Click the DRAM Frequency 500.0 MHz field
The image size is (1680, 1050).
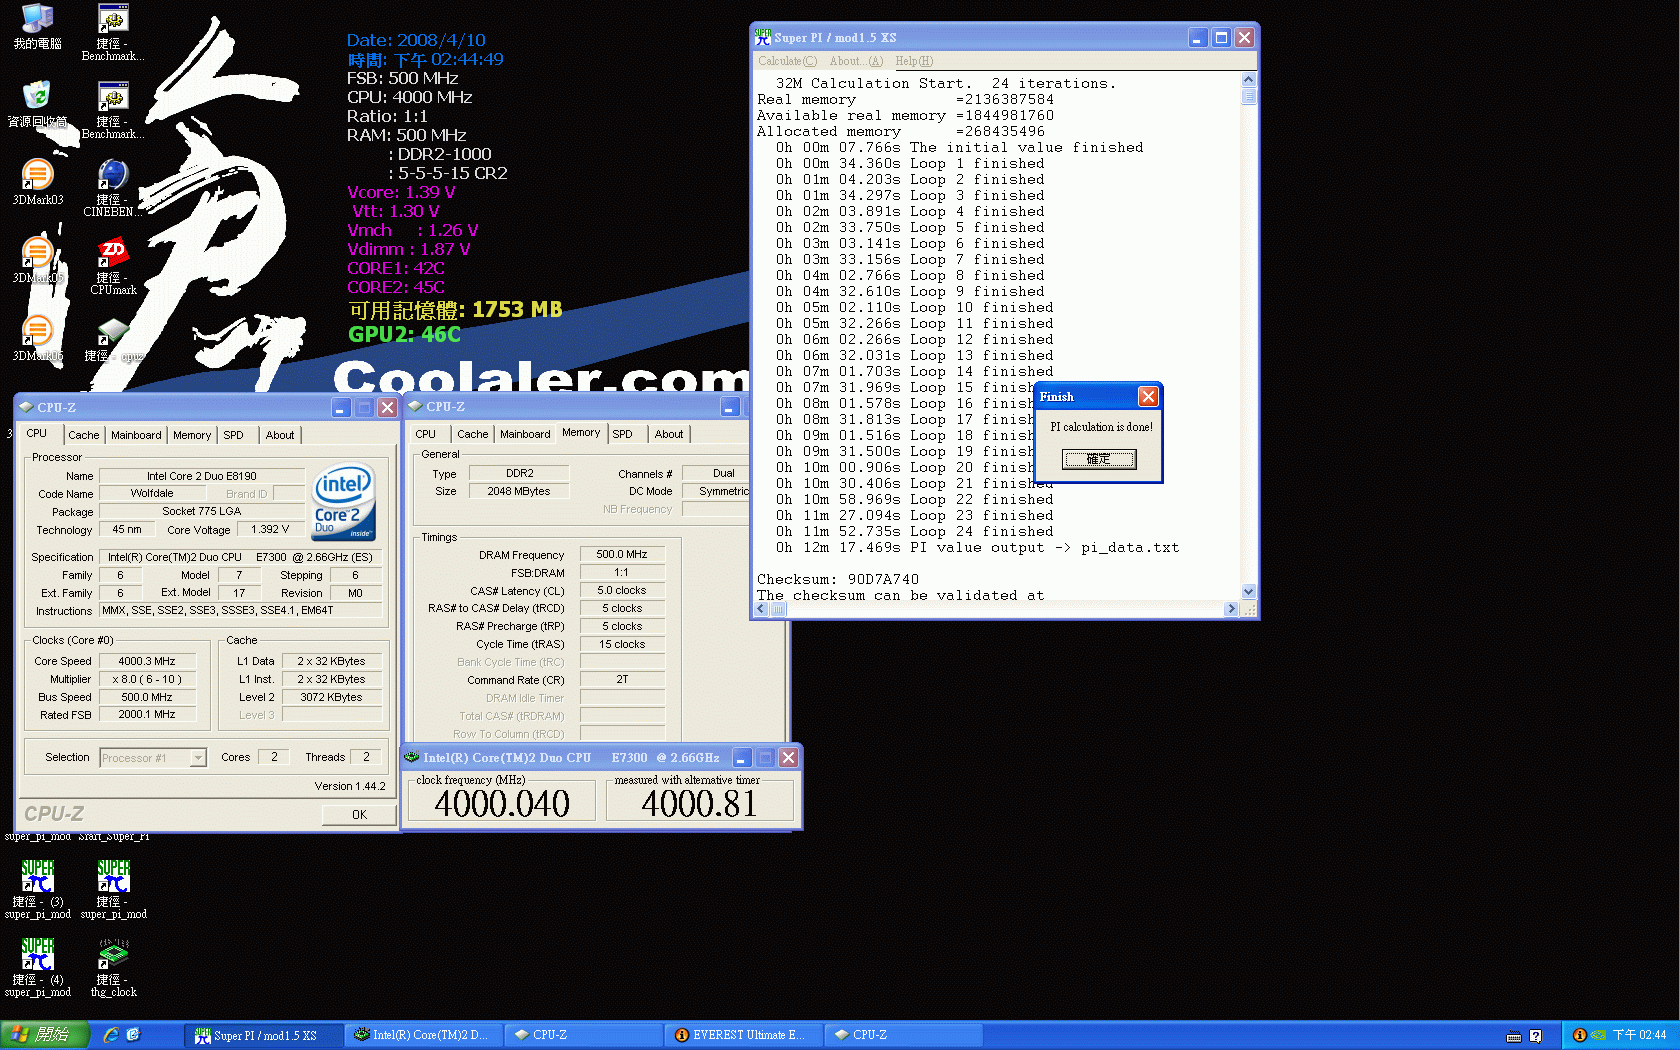(x=622, y=554)
